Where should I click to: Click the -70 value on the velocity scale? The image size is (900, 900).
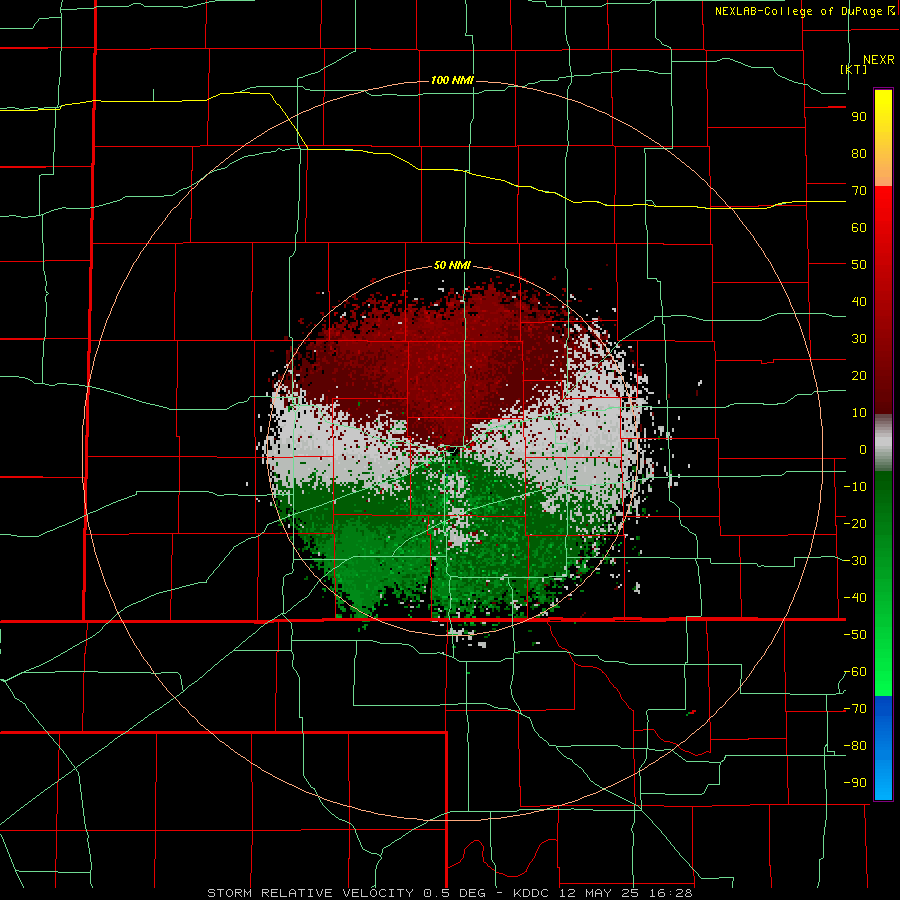tap(855, 709)
